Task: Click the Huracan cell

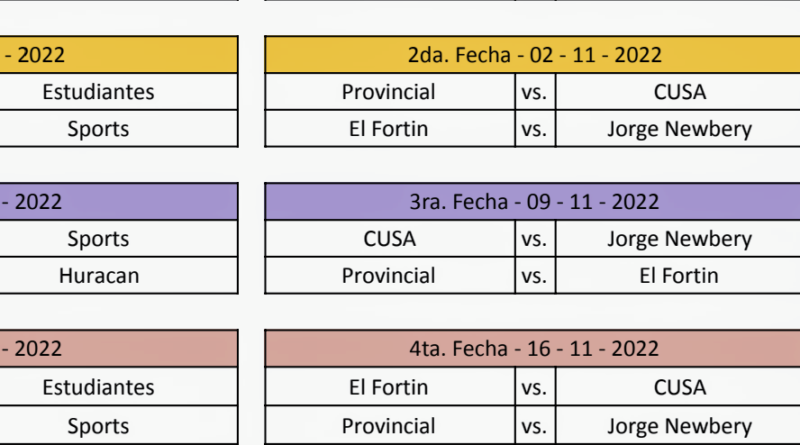Action: pyautogui.click(x=98, y=276)
